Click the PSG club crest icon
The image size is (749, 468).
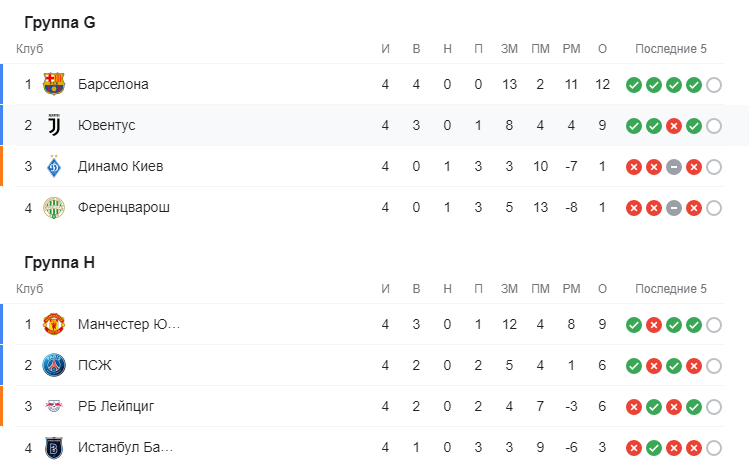coord(54,365)
